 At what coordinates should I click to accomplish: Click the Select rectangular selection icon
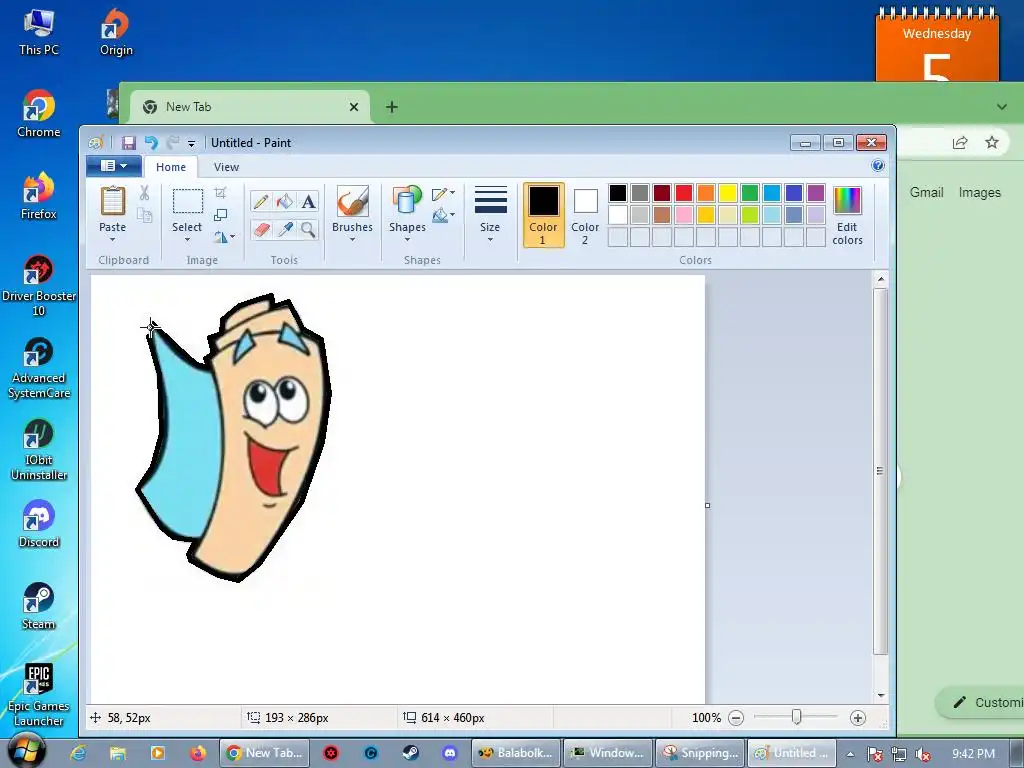(187, 201)
